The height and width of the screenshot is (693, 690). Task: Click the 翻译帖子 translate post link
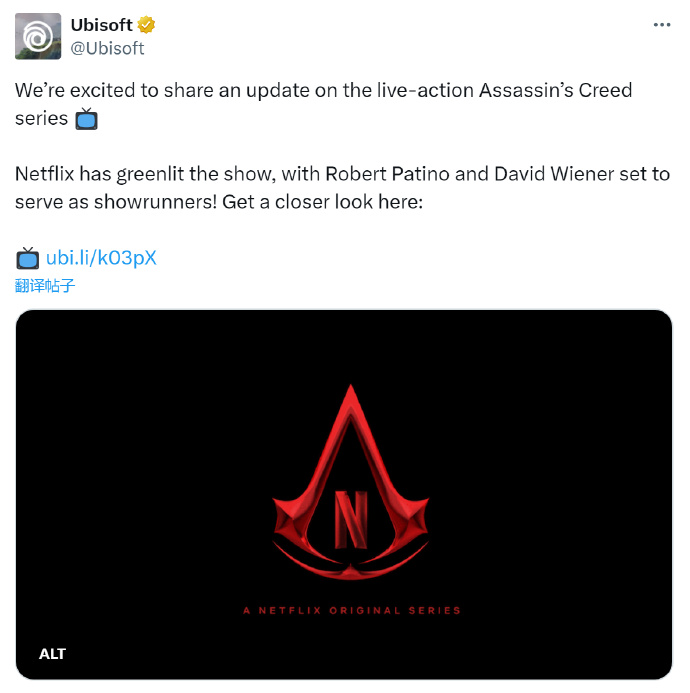[x=45, y=286]
